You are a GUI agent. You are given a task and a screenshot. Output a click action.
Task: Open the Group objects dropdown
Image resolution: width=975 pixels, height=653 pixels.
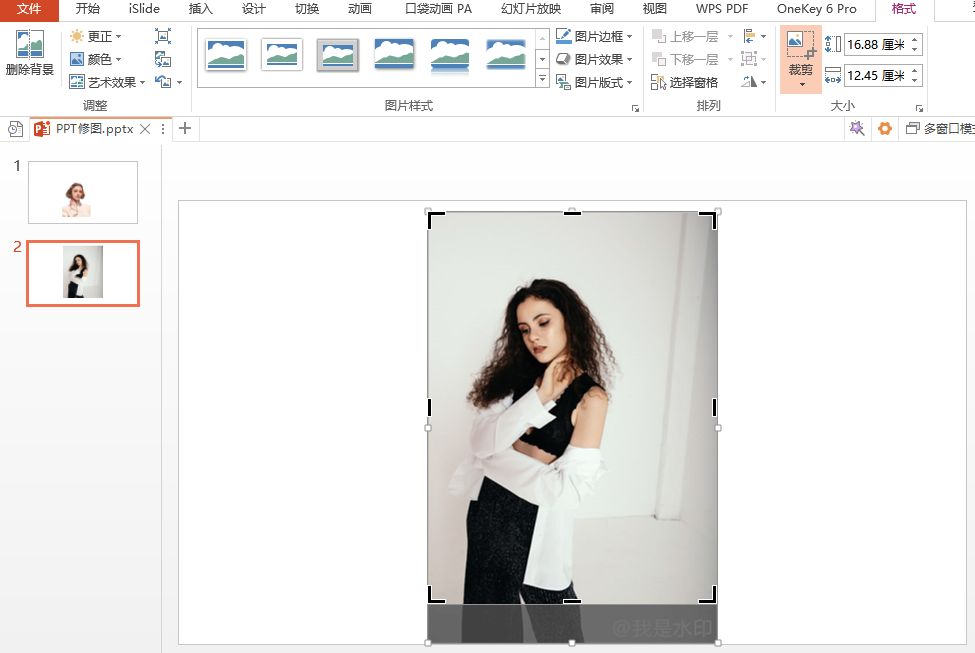[x=754, y=59]
